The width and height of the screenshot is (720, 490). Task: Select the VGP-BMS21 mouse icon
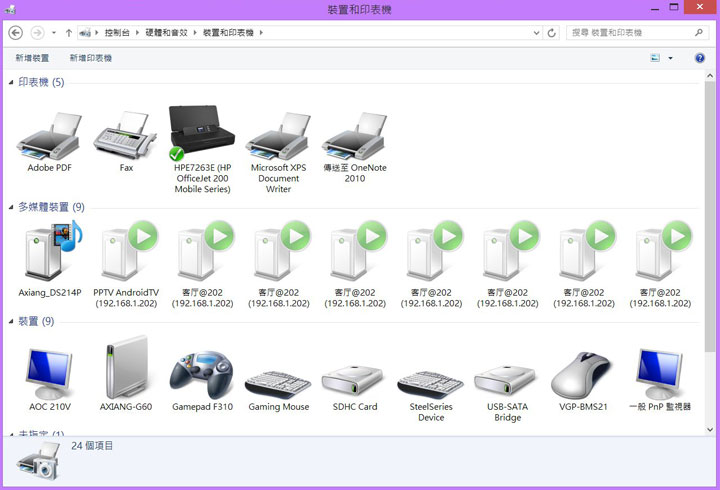[583, 376]
